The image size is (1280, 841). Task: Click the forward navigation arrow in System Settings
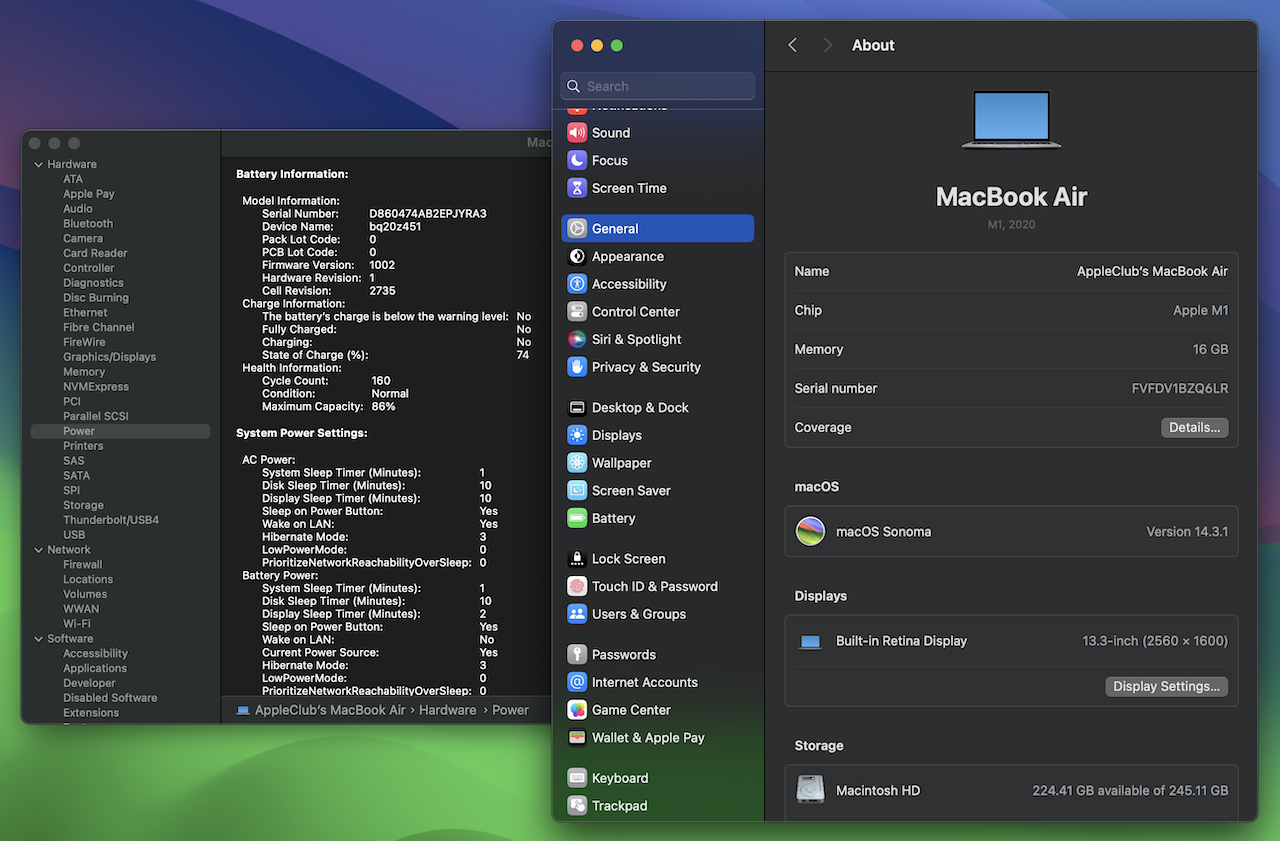pos(827,45)
